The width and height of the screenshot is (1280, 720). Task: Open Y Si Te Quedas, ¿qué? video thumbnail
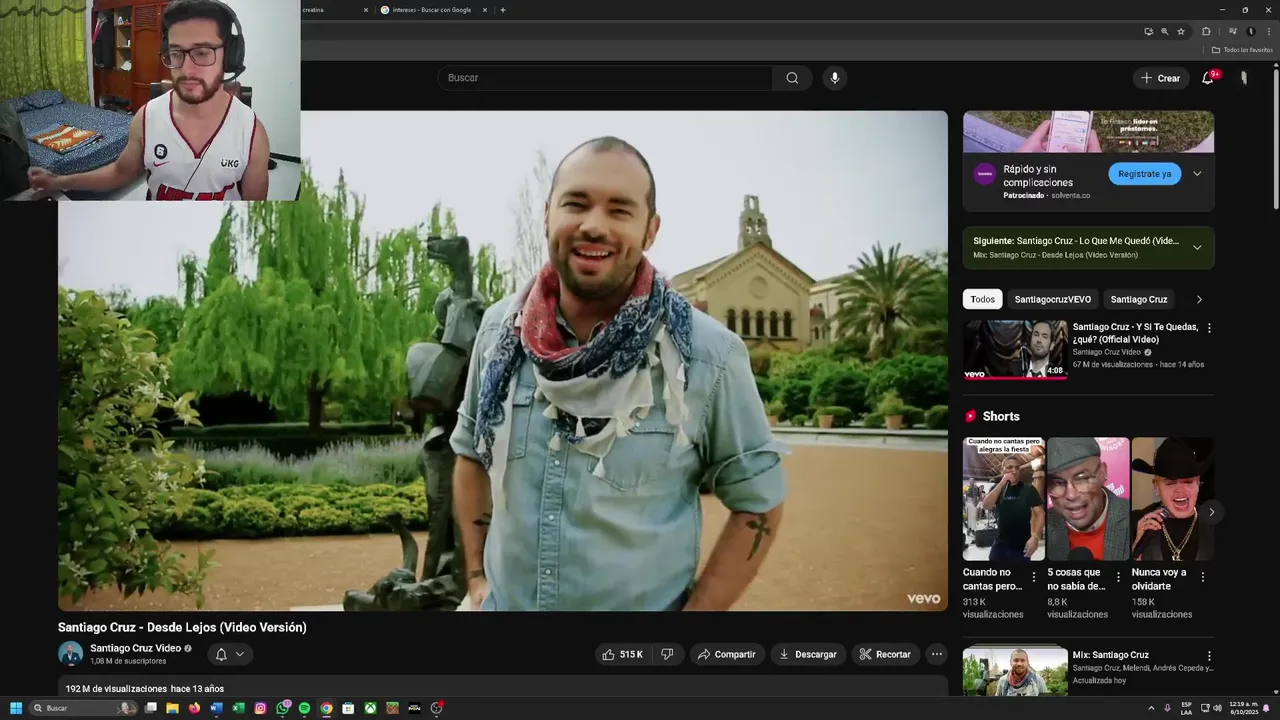tap(1015, 349)
